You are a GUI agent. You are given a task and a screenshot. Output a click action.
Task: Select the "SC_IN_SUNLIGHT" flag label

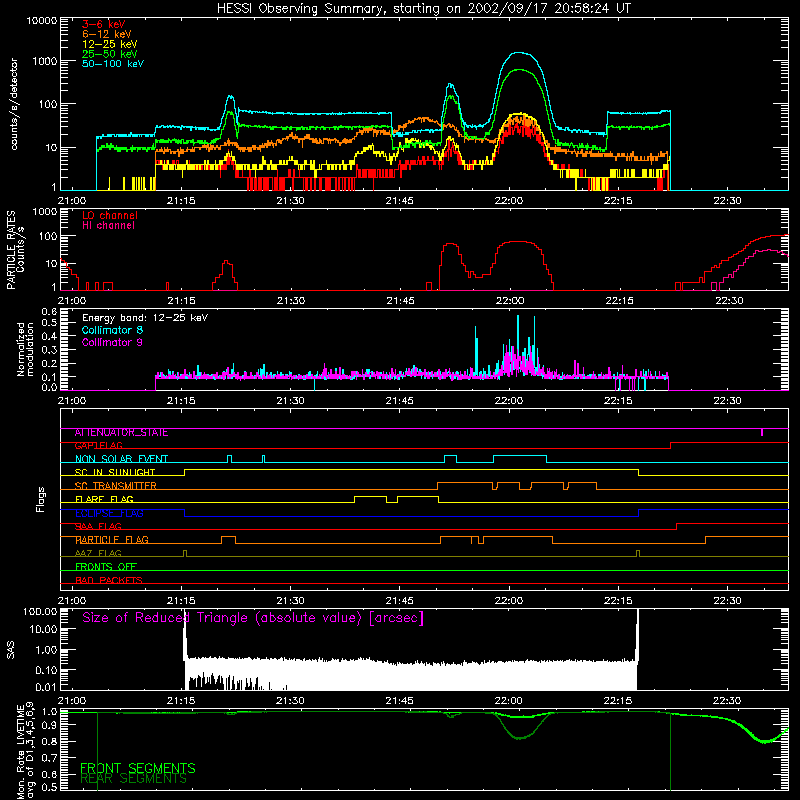115,473
